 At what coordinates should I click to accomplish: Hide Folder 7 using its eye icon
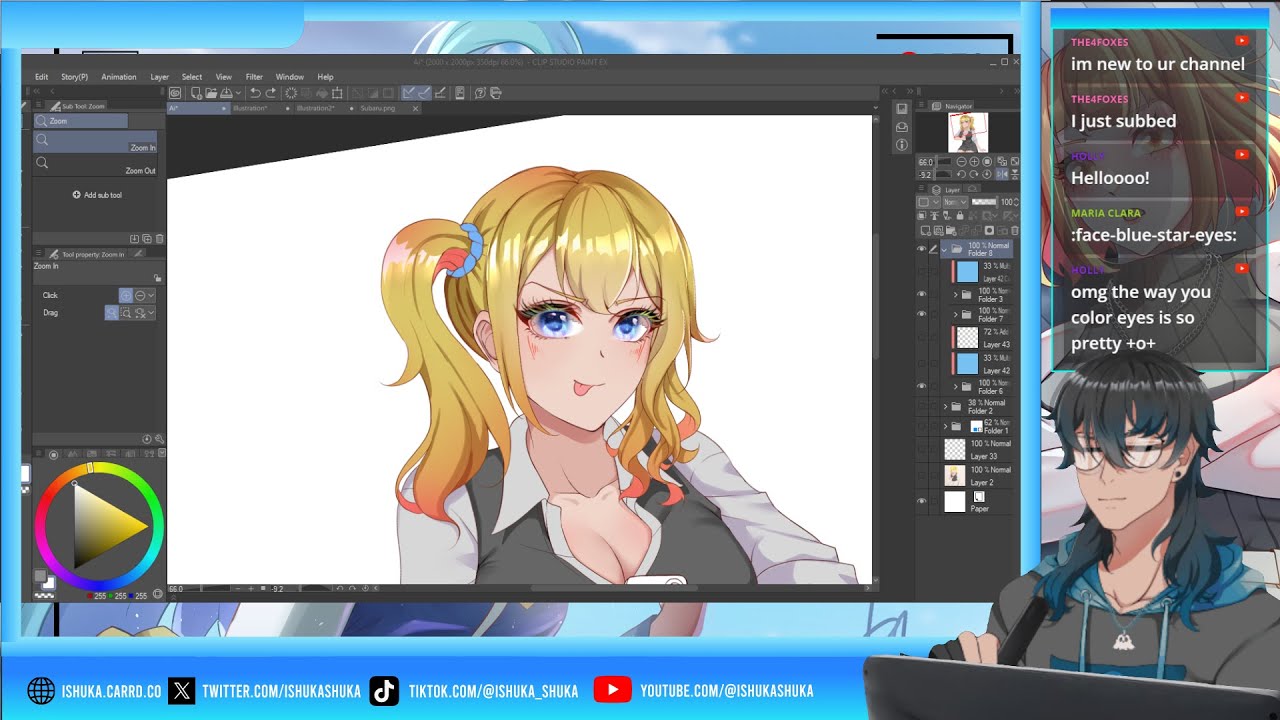tap(921, 313)
